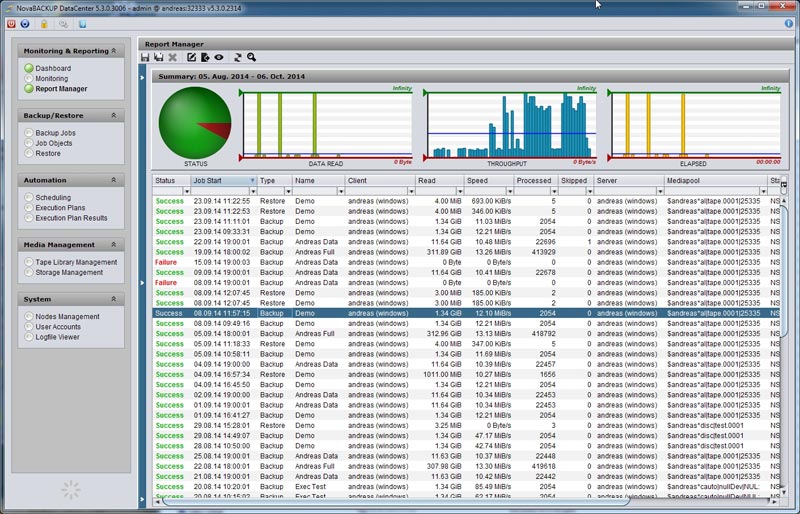Viewport: 800px width, 514px height.
Task: Click the edit pencil icon in Report Manager toolbar
Action: click(191, 57)
